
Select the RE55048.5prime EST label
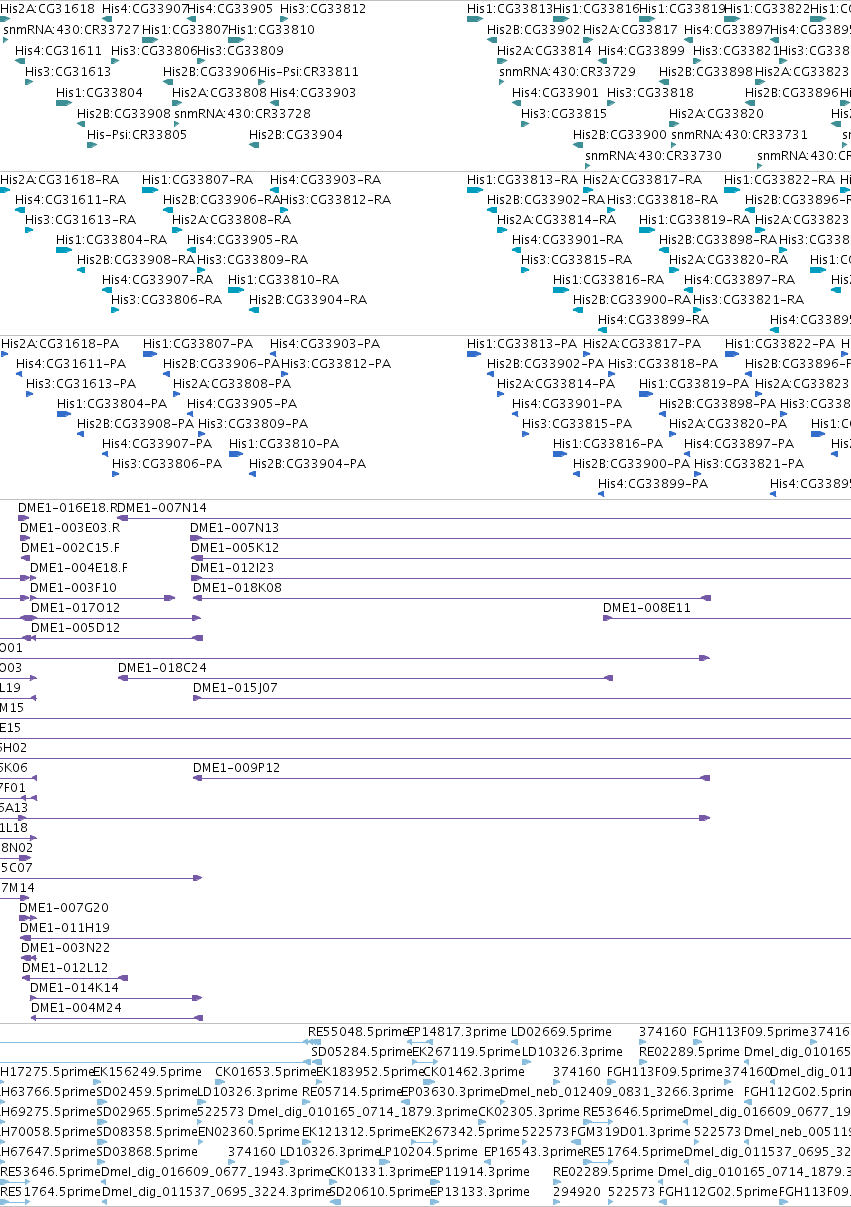(358, 1032)
